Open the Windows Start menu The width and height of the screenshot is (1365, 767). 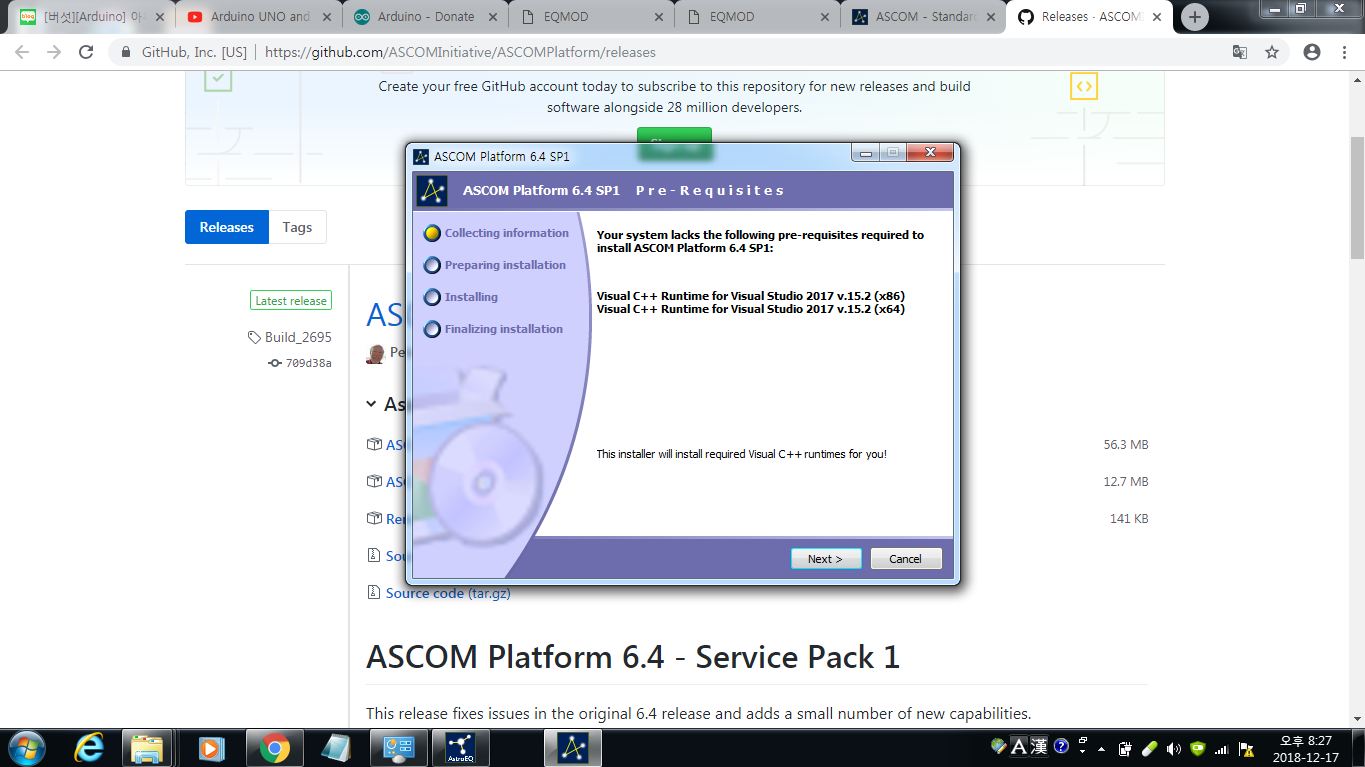click(25, 747)
